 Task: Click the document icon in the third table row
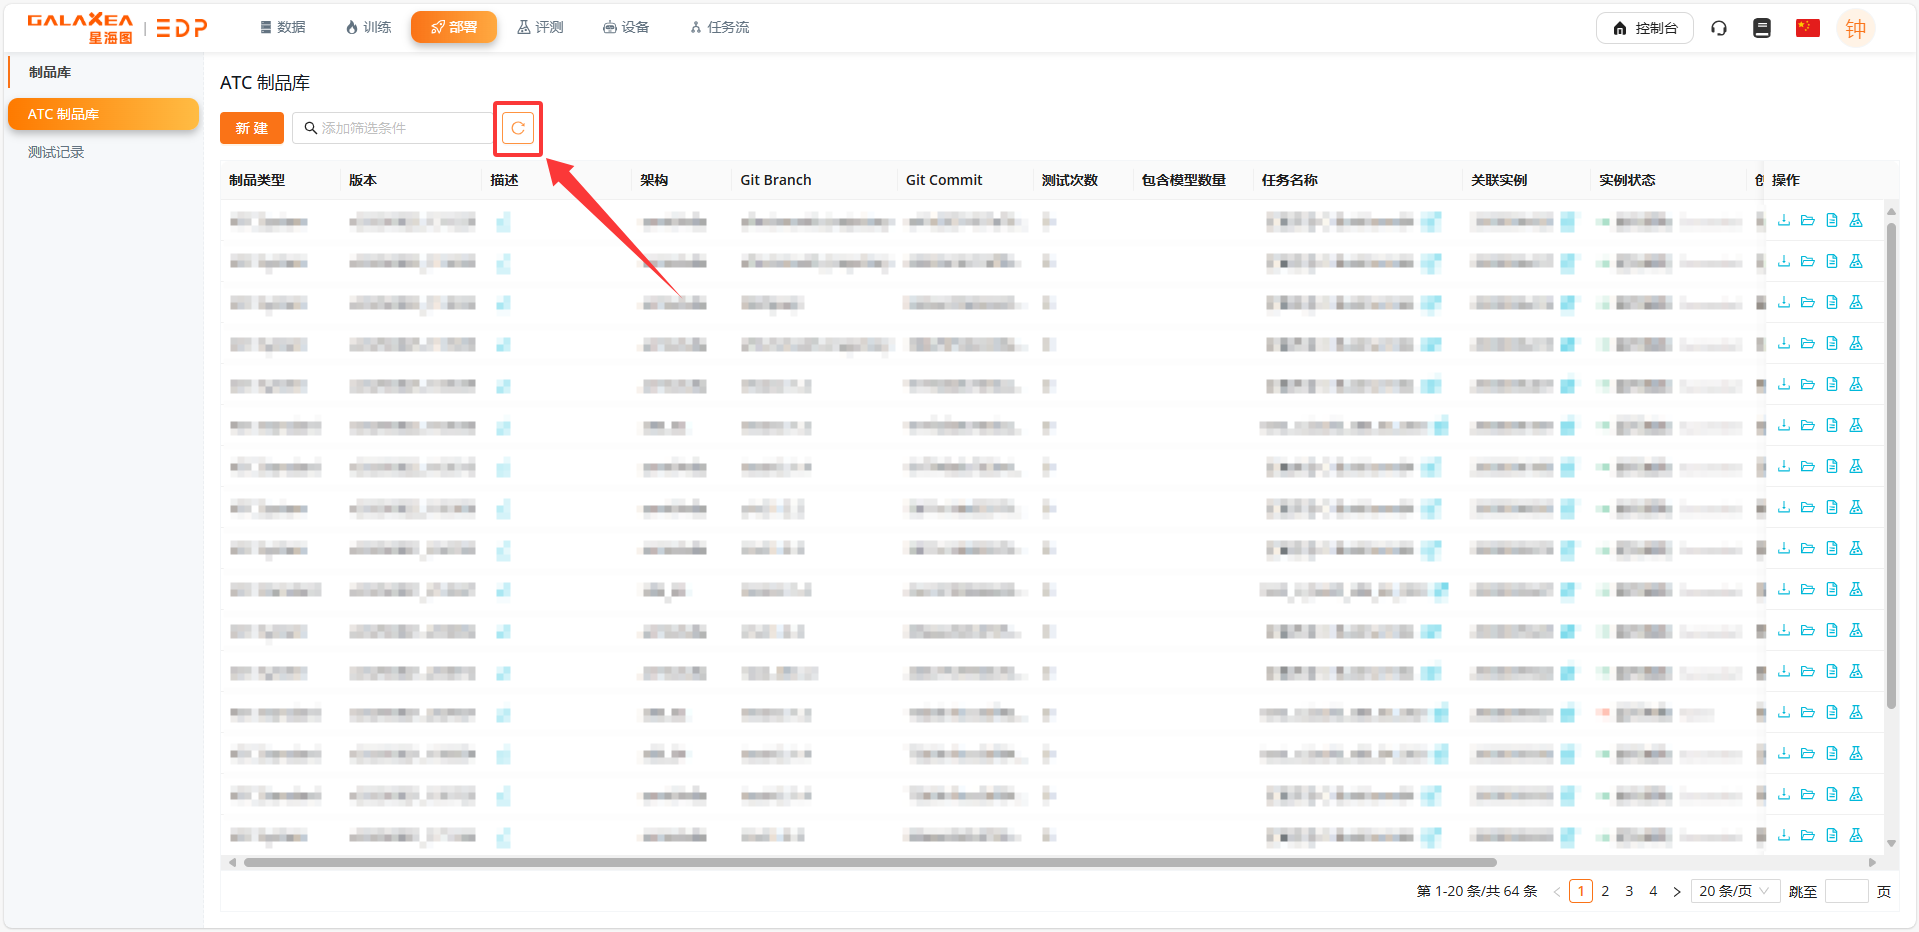point(1831,303)
